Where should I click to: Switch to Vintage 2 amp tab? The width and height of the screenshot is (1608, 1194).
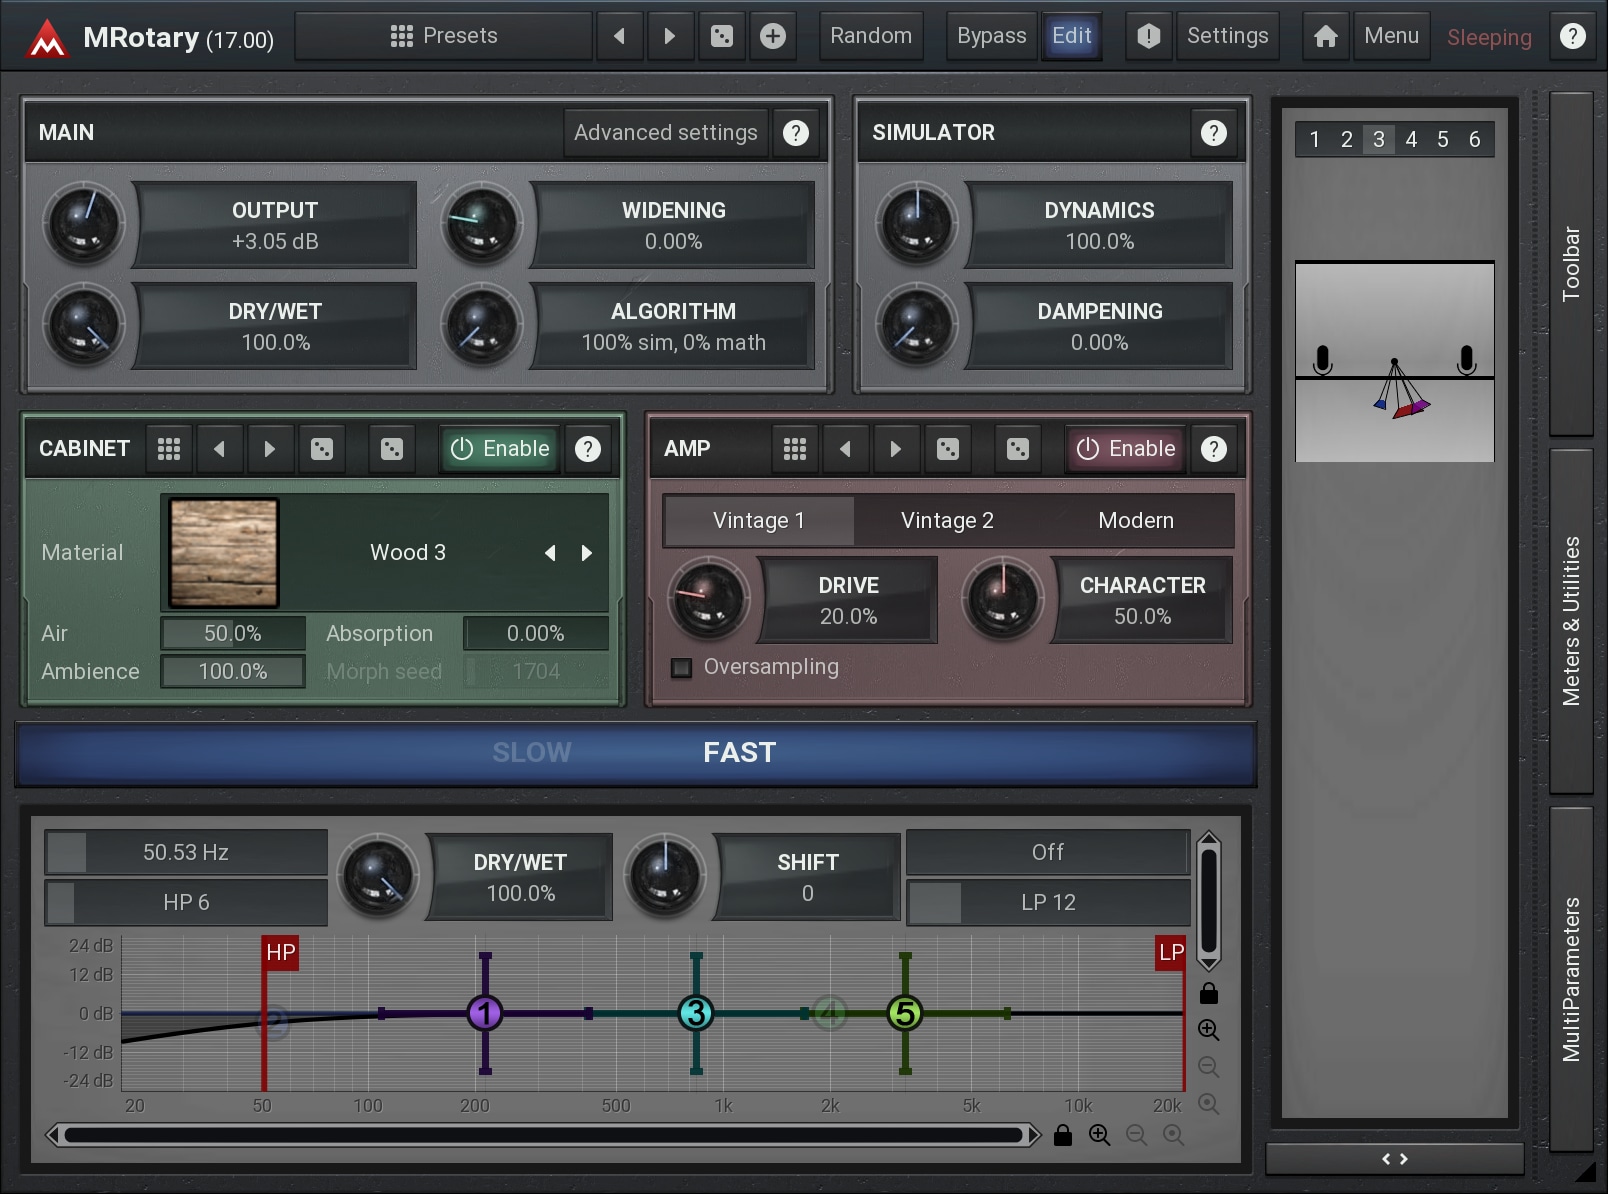pyautogui.click(x=946, y=521)
